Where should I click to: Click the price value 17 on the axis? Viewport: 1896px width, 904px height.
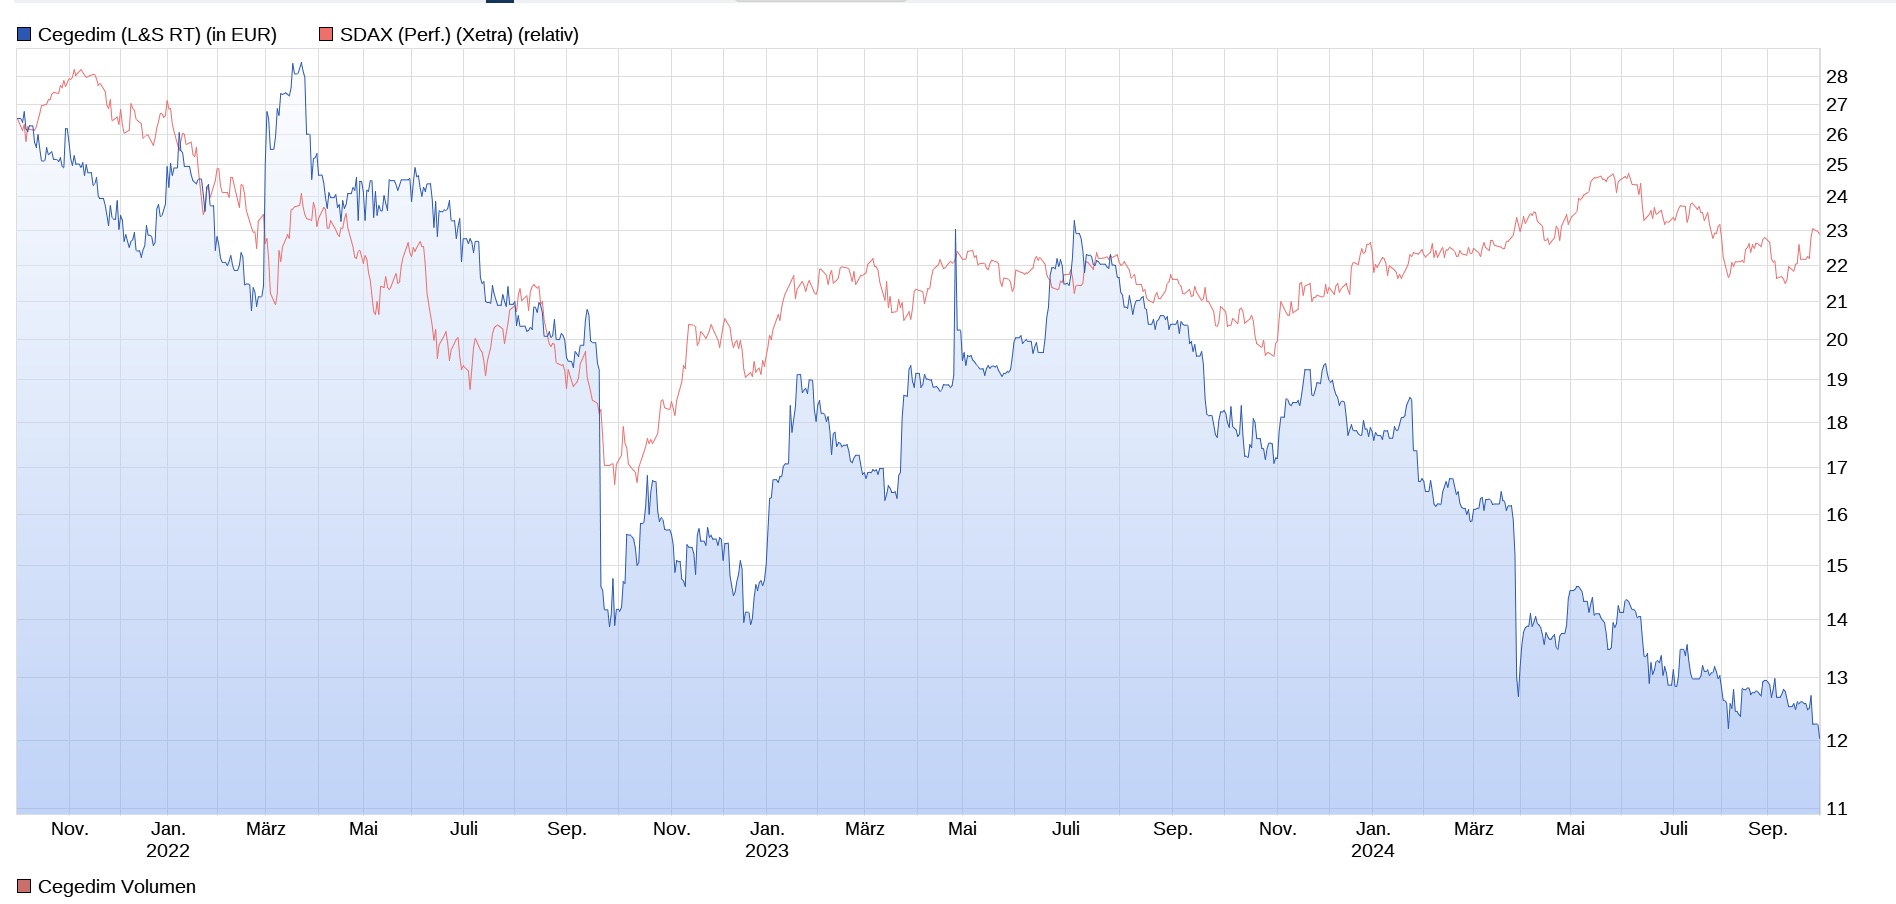coord(1837,468)
